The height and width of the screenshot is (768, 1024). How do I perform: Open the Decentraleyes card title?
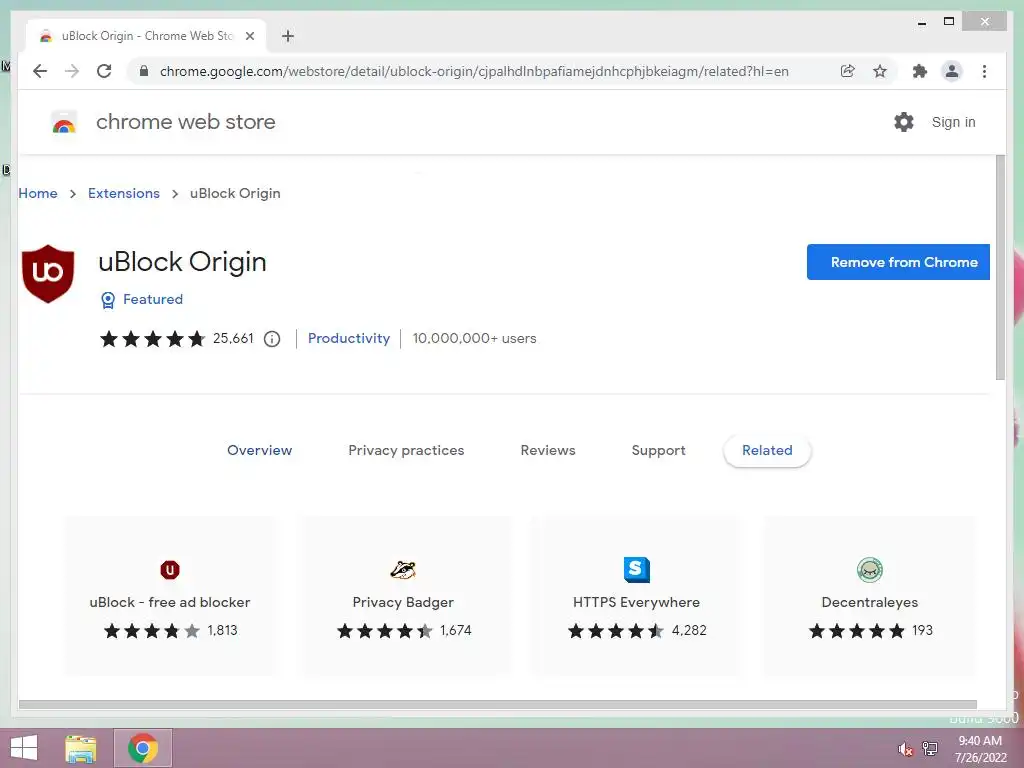tap(870, 602)
